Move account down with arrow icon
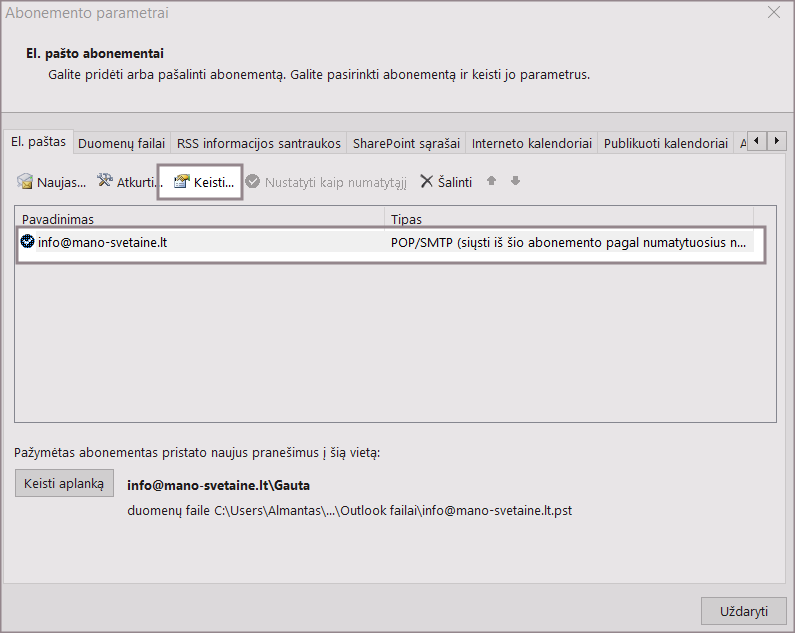This screenshot has height=633, width=795. click(x=516, y=182)
